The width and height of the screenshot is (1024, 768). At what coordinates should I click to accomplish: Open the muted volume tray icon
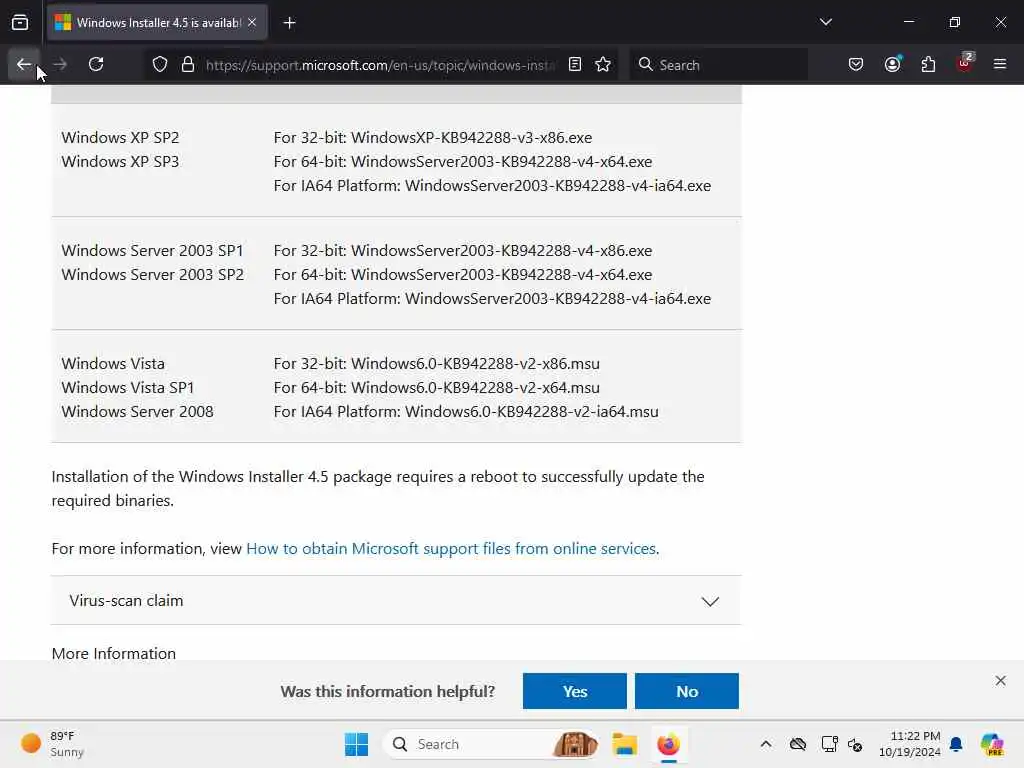856,744
